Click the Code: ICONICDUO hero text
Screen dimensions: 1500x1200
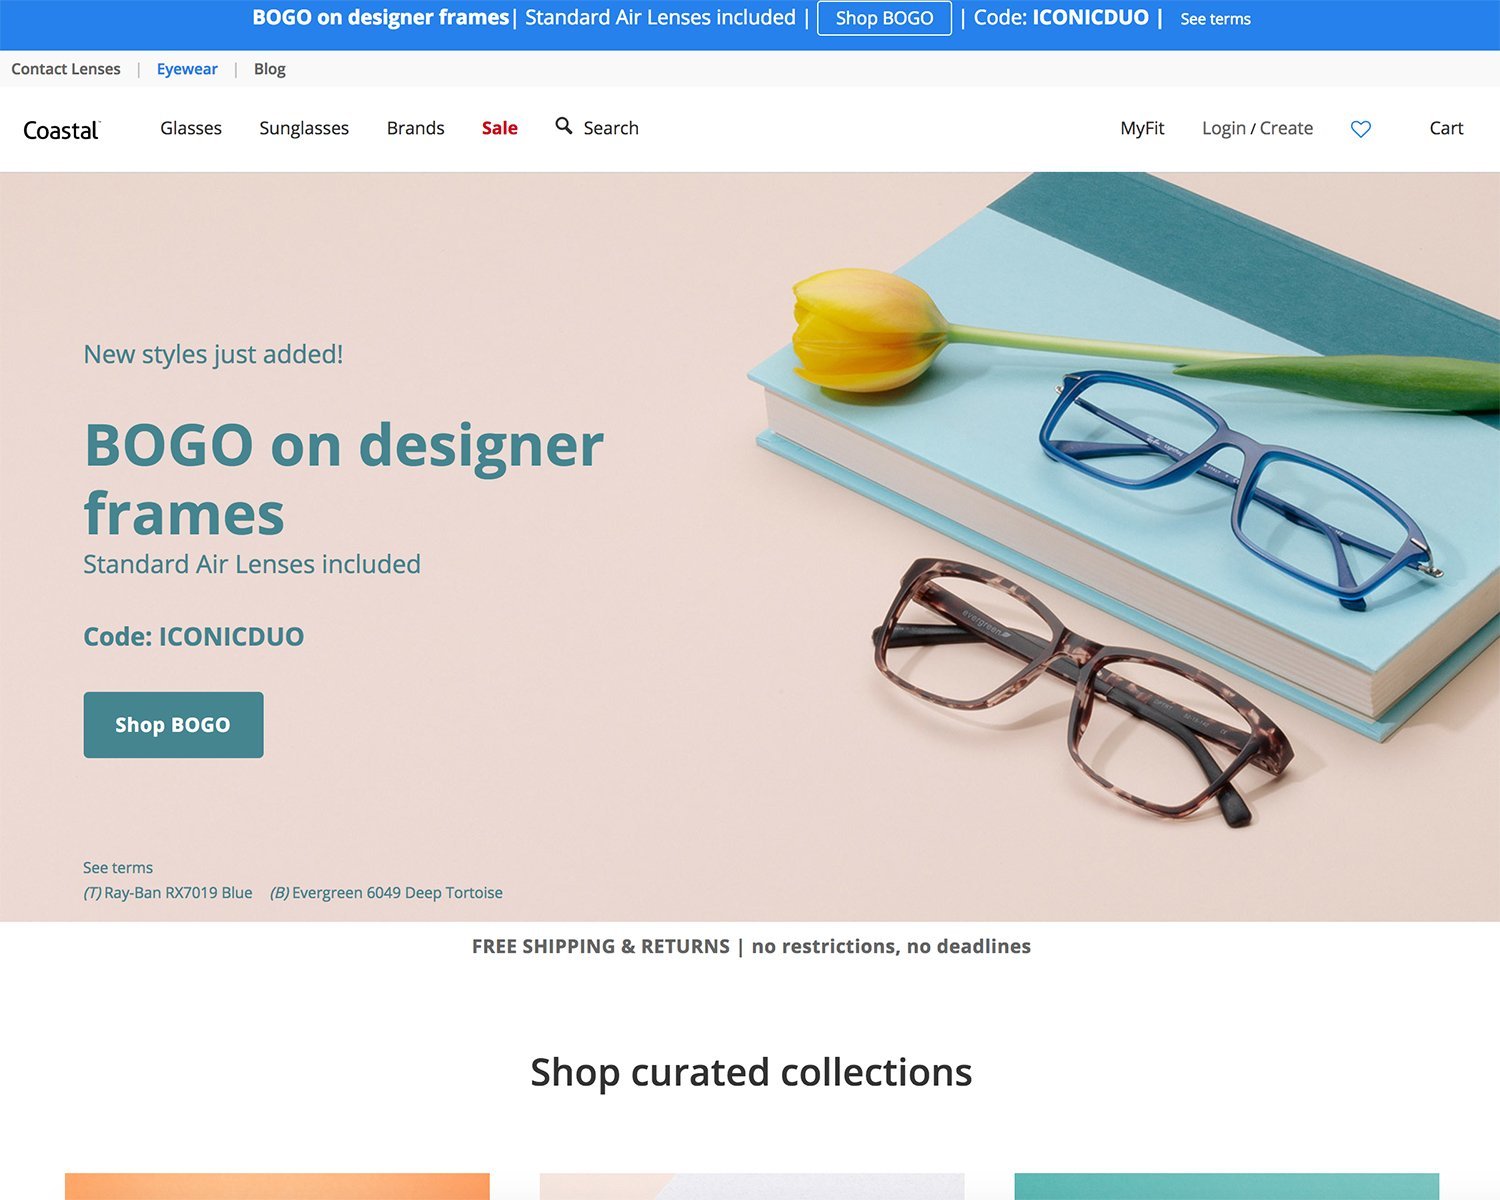click(194, 637)
